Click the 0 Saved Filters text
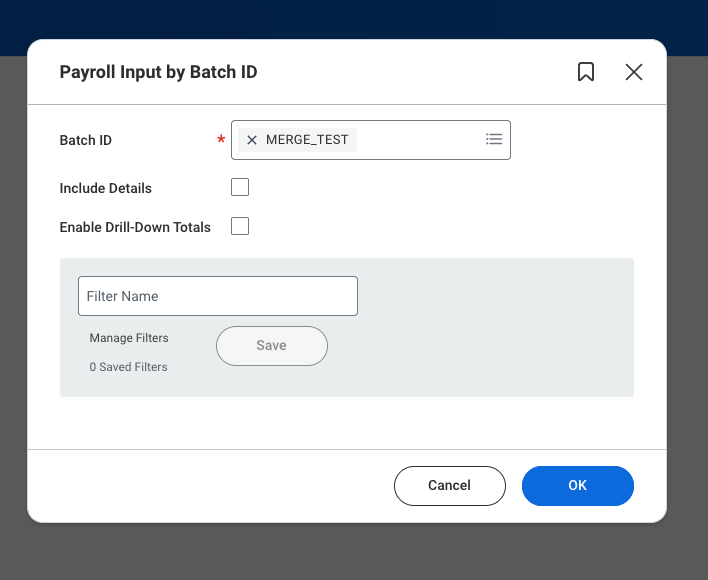 coord(128,367)
